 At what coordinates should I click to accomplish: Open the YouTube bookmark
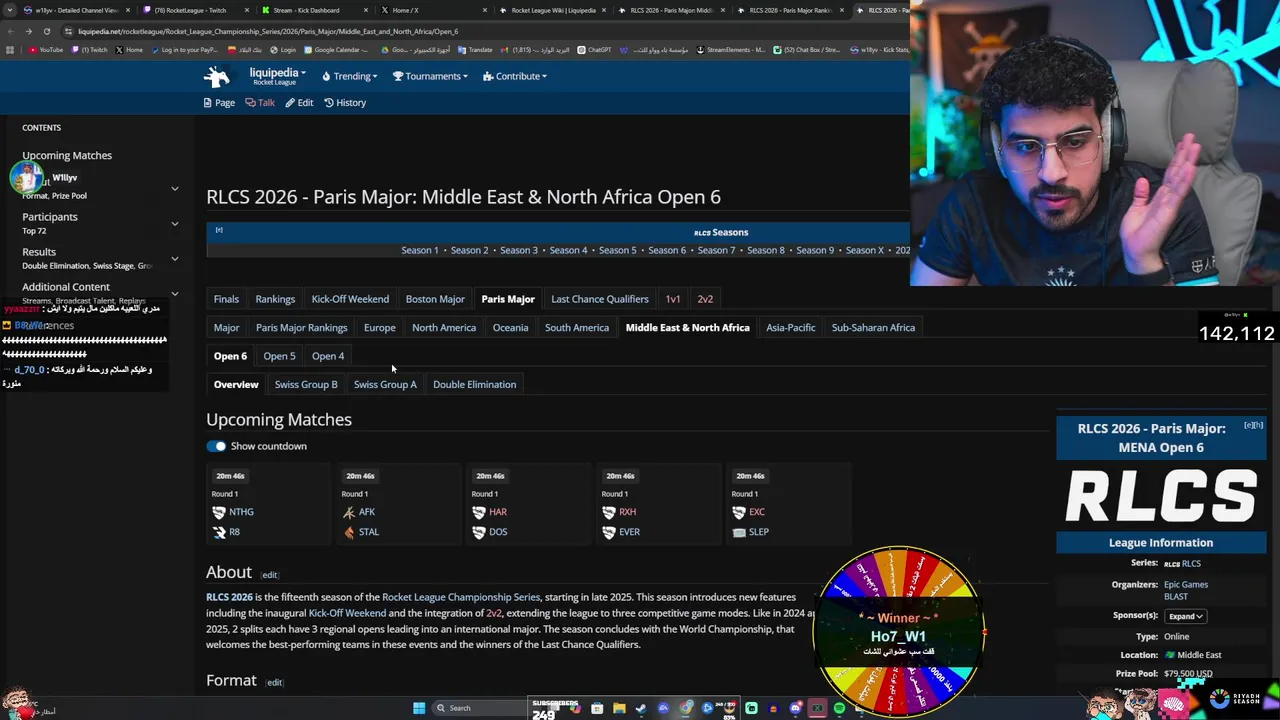point(46,50)
